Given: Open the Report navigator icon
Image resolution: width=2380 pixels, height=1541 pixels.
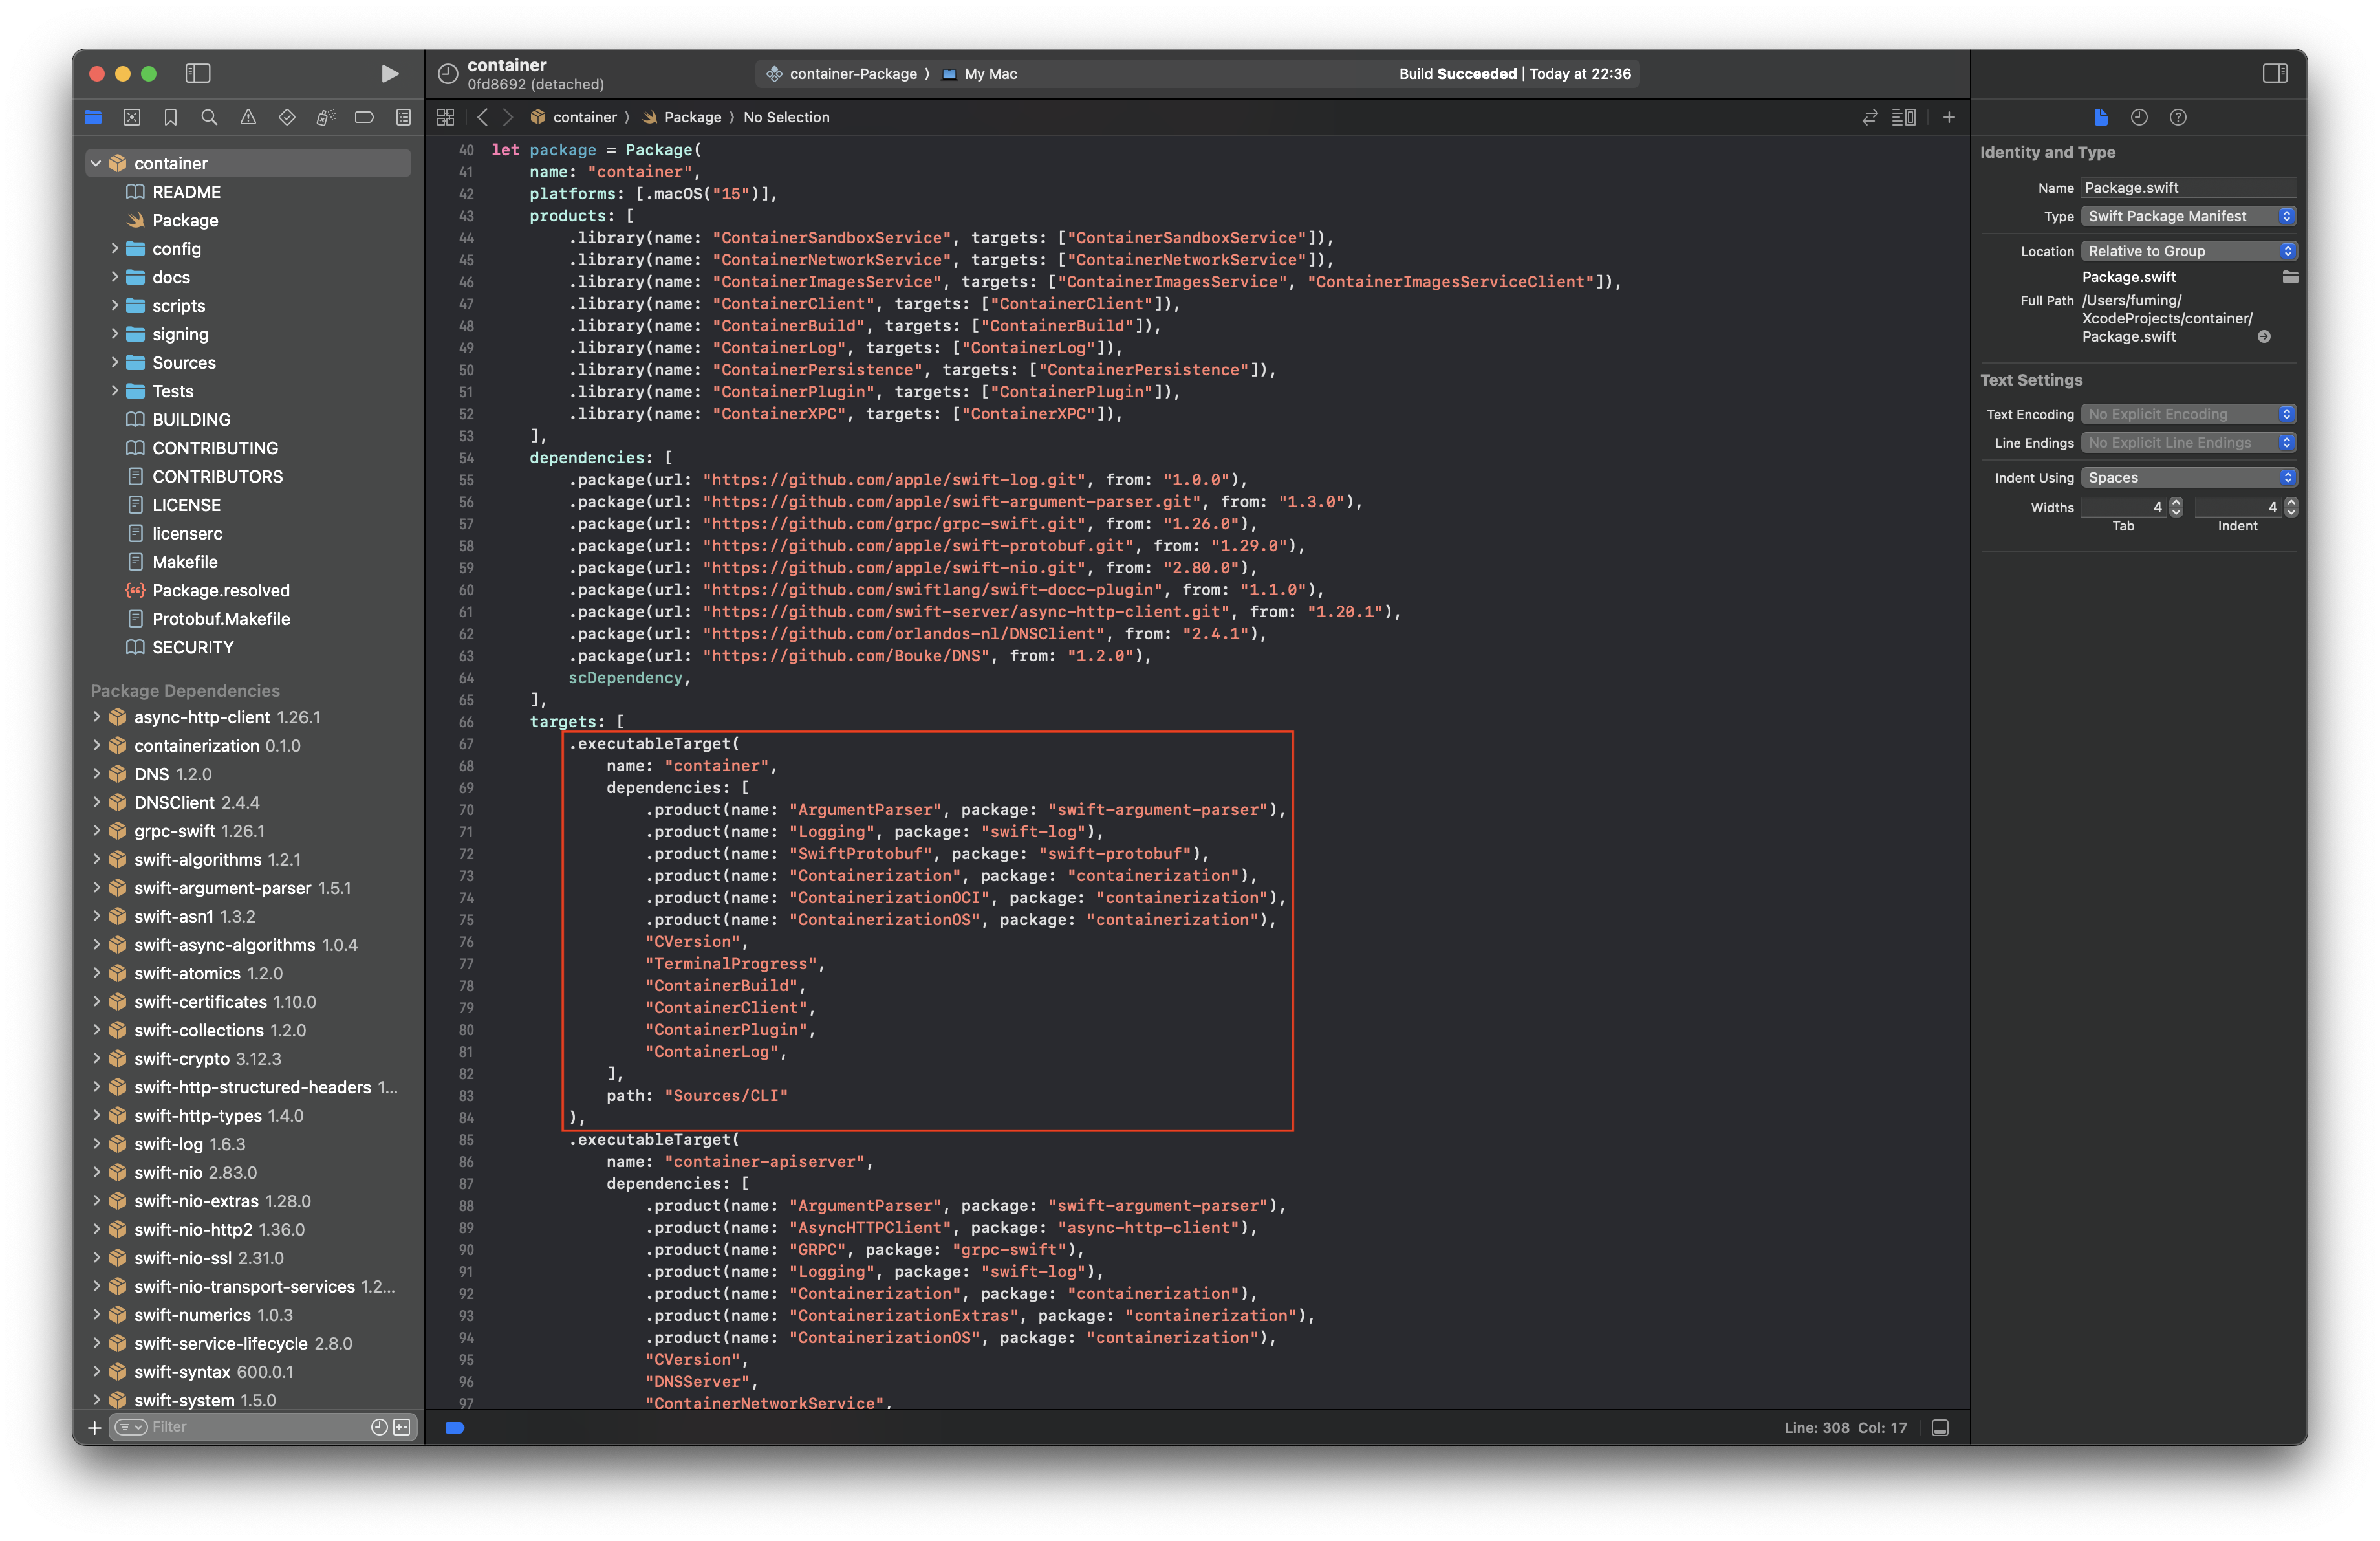Looking at the screenshot, I should pos(403,117).
